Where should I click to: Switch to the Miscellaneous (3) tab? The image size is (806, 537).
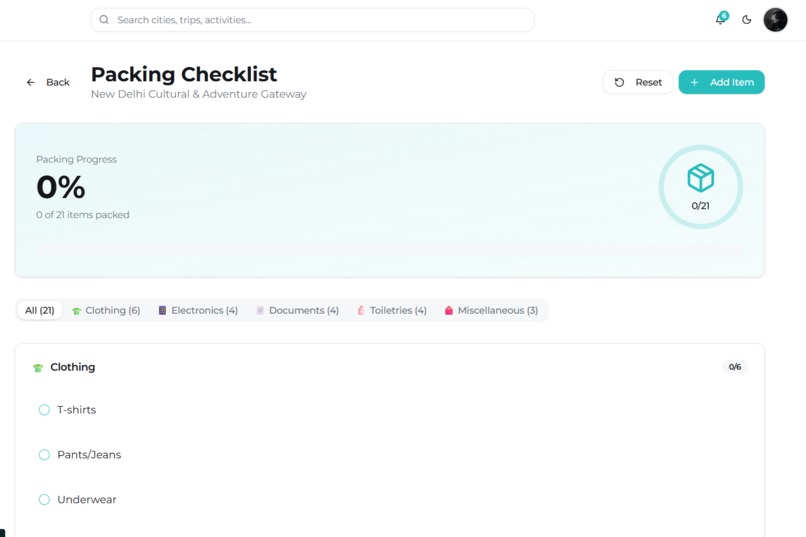(491, 310)
